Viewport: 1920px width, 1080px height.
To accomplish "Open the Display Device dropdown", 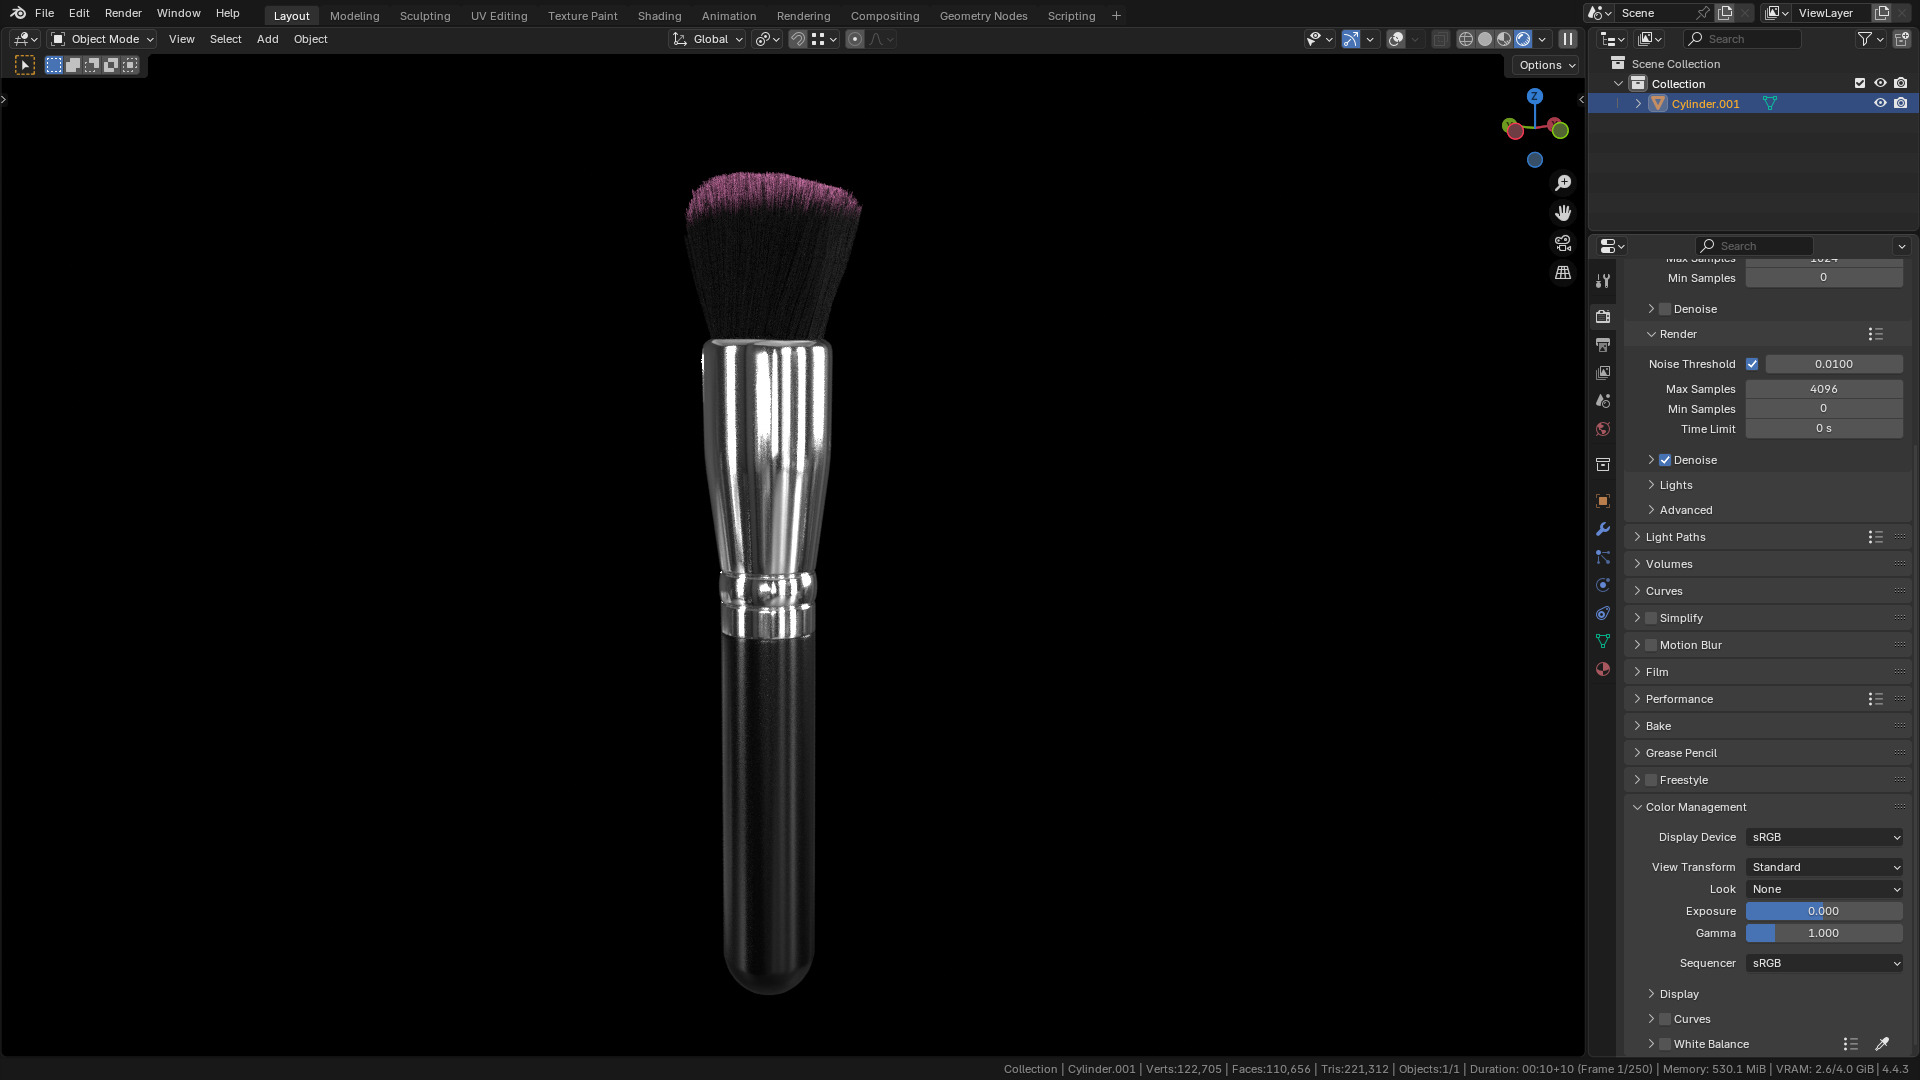I will pyautogui.click(x=1824, y=837).
